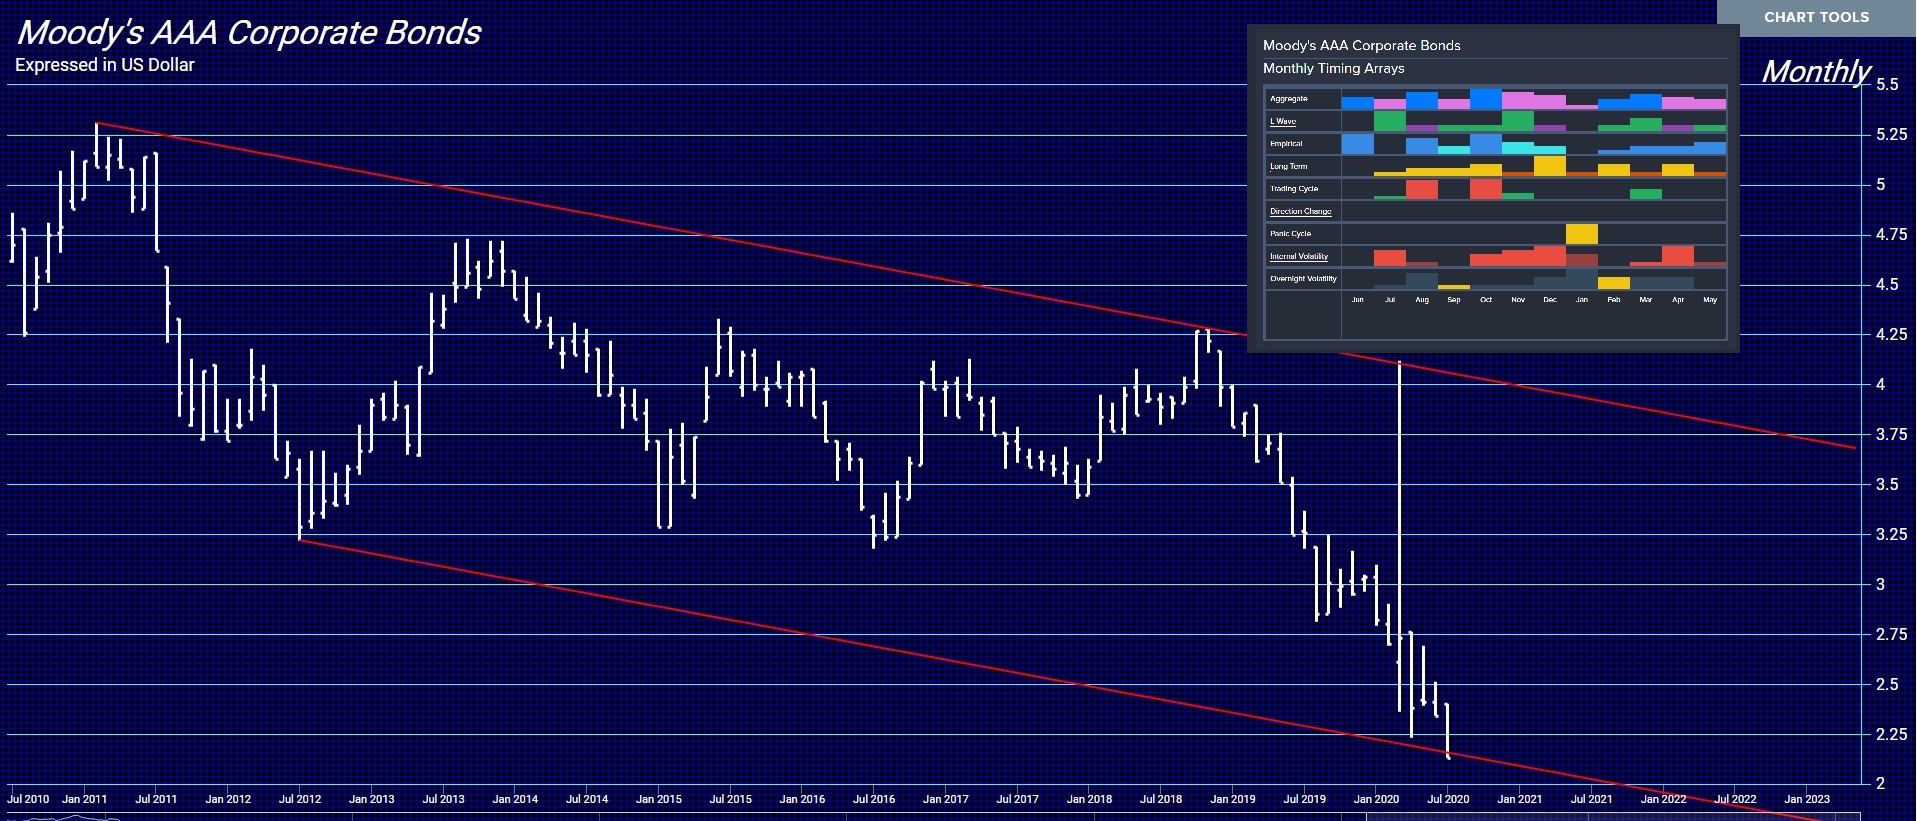Click the Jan 2022 date on x-axis
This screenshot has height=821, width=1917.
(1663, 799)
